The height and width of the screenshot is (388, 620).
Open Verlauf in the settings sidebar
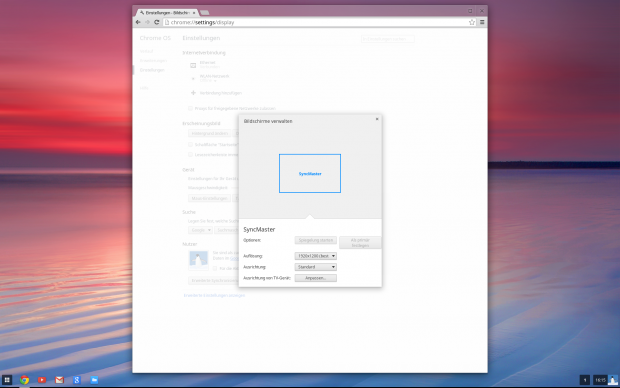pyautogui.click(x=146, y=51)
